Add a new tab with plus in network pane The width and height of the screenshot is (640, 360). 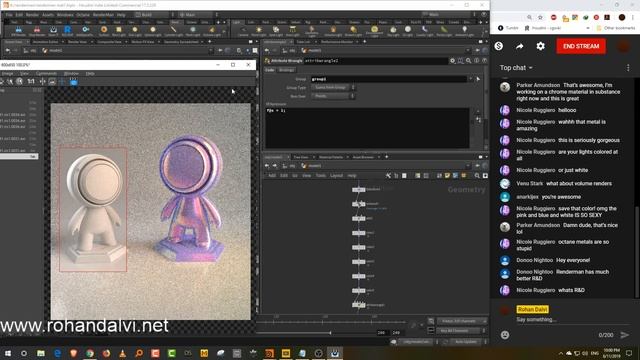coord(386,157)
